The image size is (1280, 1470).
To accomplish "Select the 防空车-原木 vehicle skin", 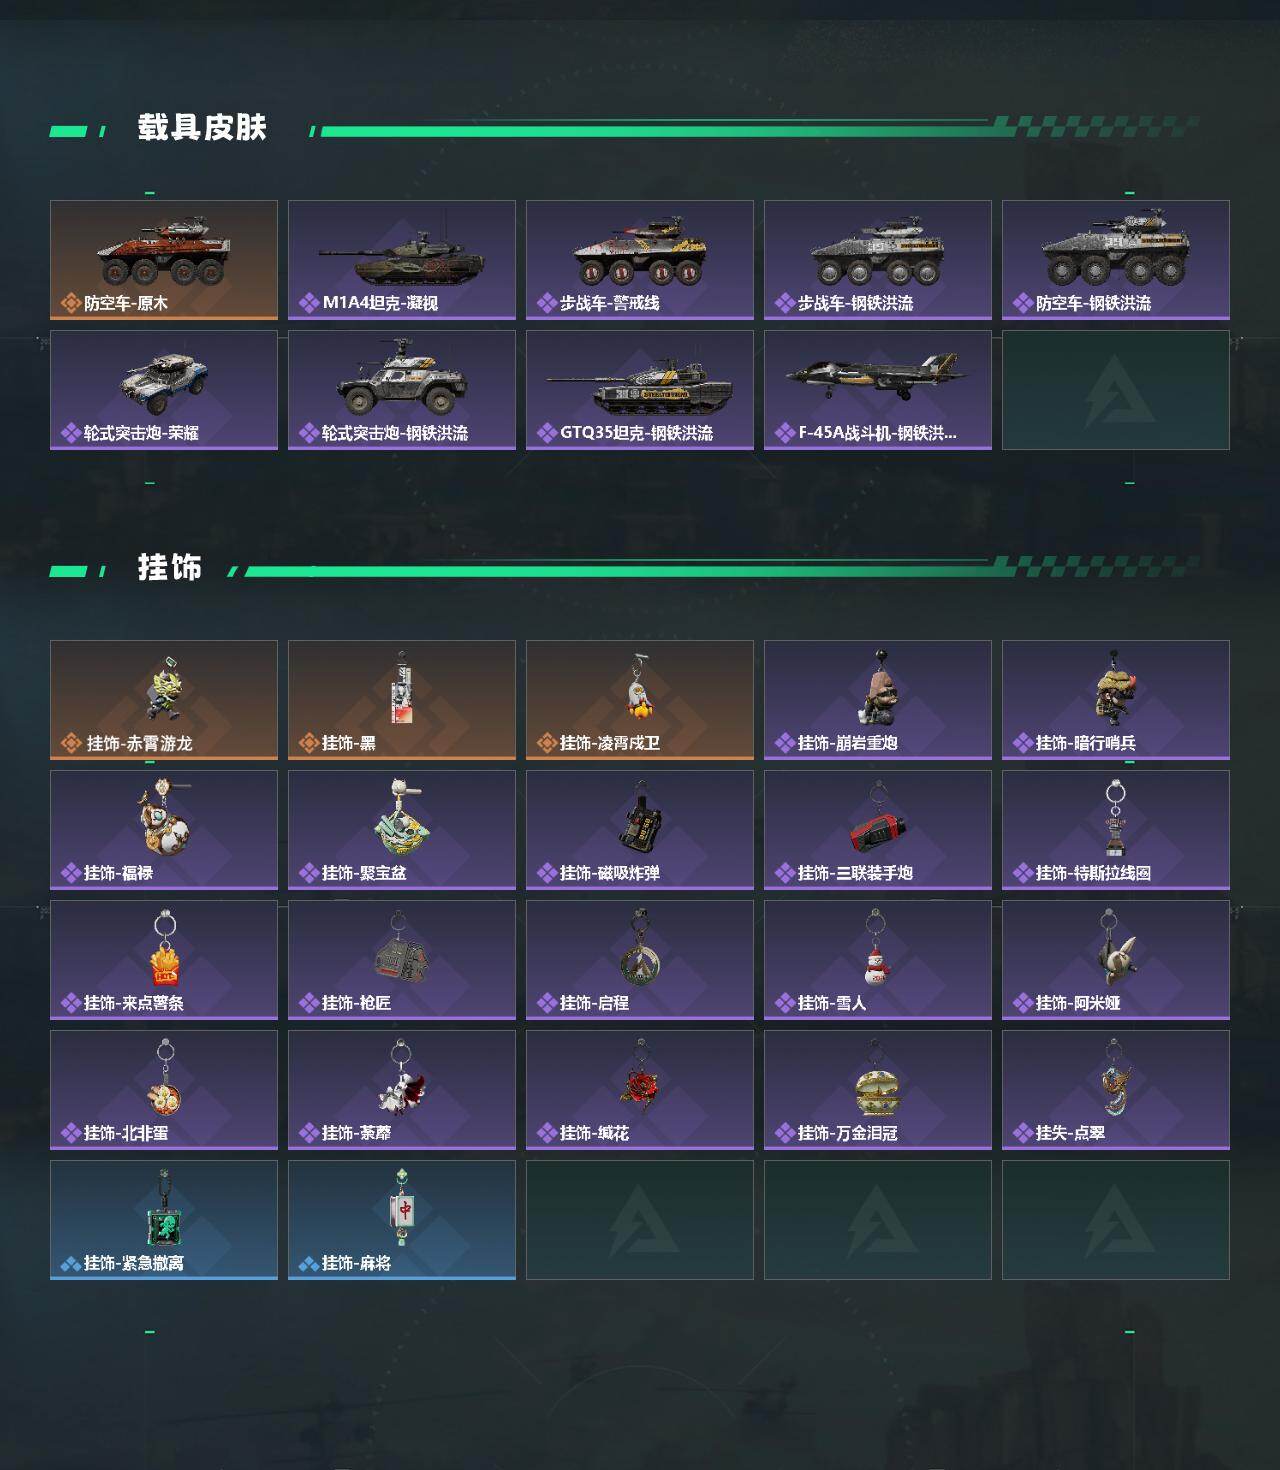I will tap(164, 260).
